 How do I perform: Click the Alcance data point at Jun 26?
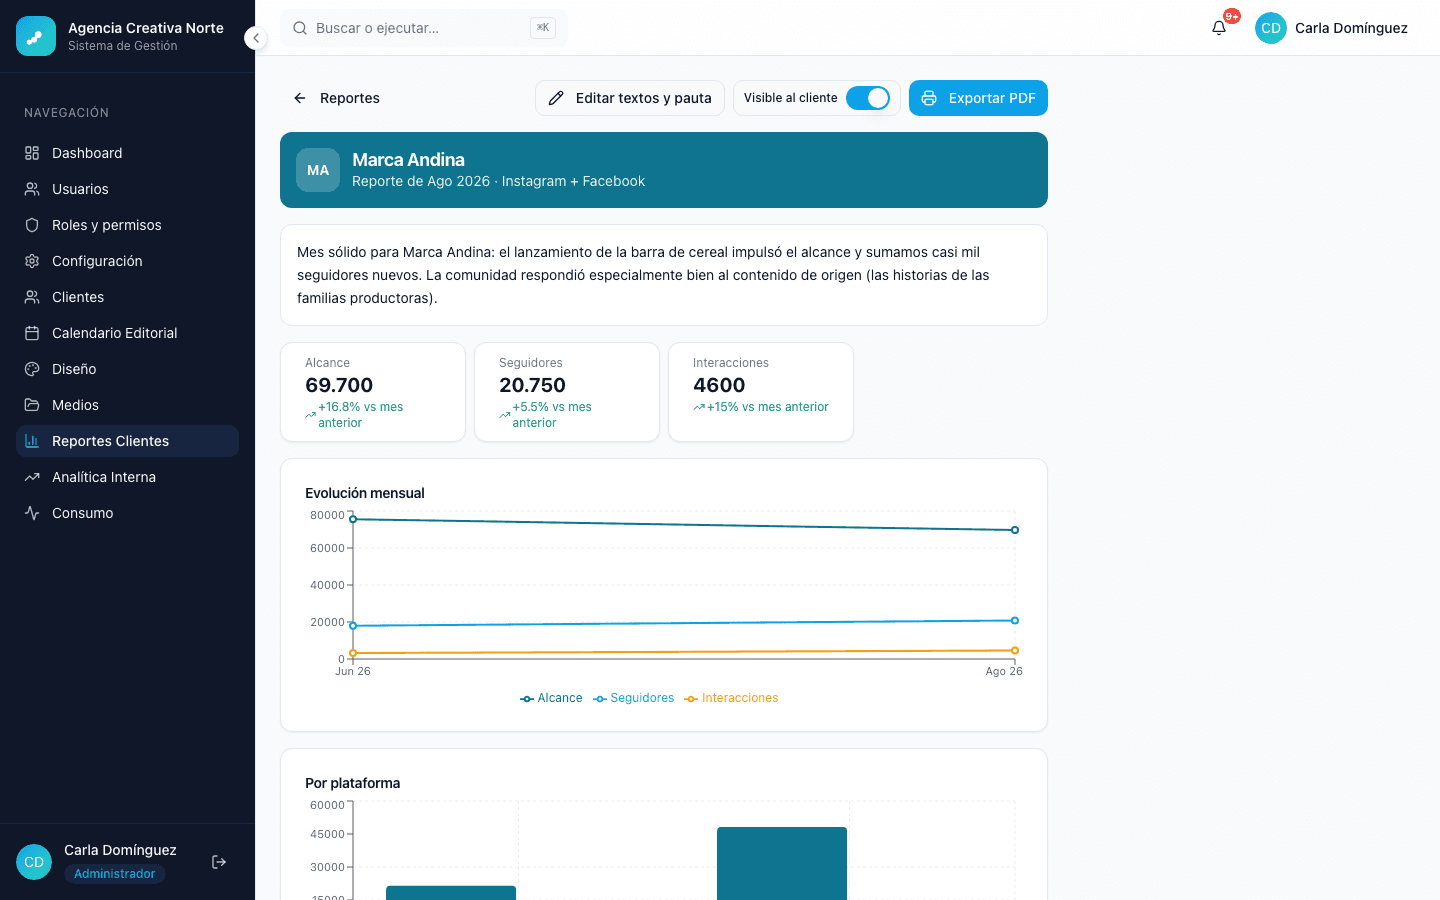353,519
